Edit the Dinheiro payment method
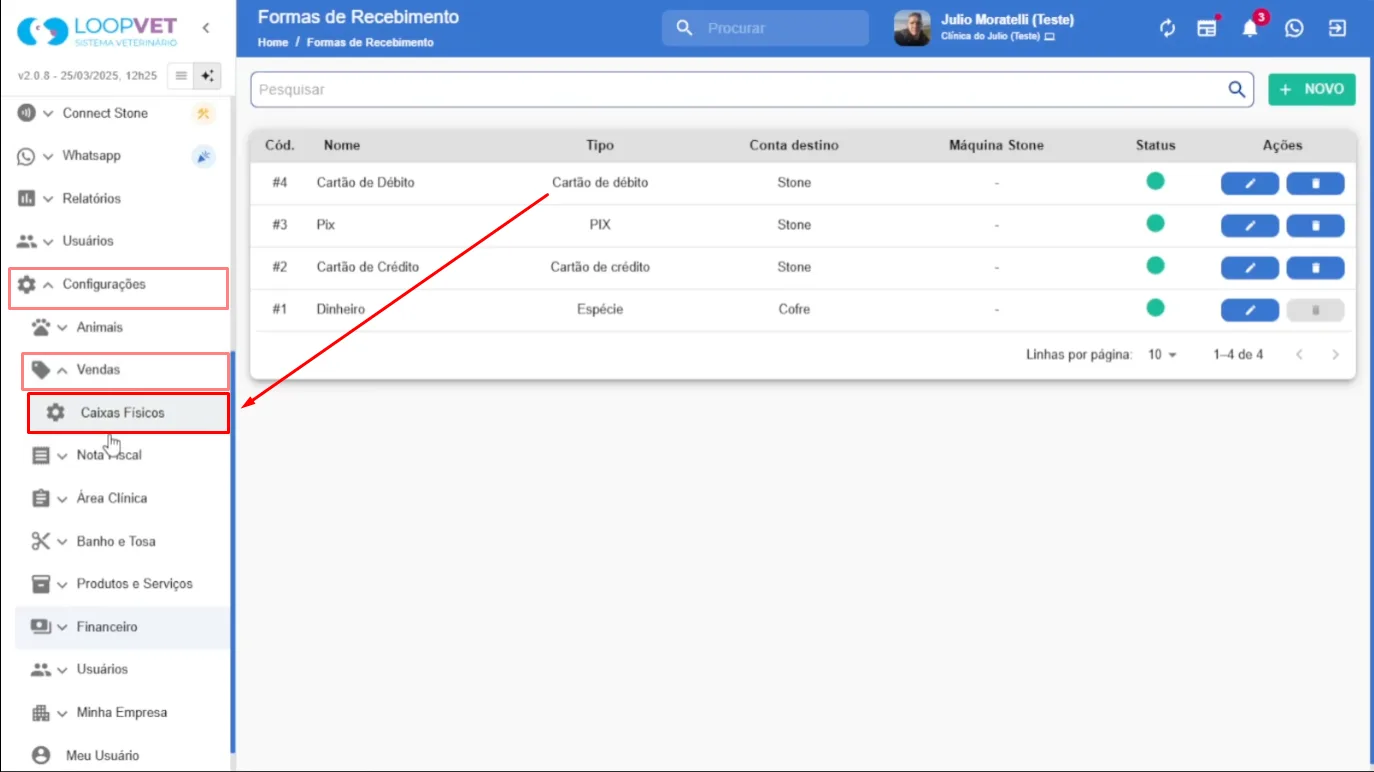The width and height of the screenshot is (1374, 772). pyautogui.click(x=1250, y=310)
